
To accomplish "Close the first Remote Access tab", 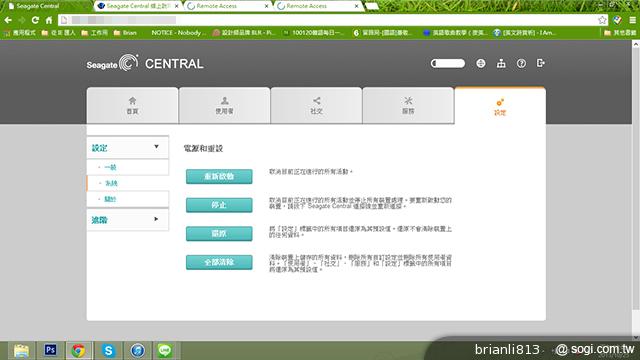I will tap(267, 6).
